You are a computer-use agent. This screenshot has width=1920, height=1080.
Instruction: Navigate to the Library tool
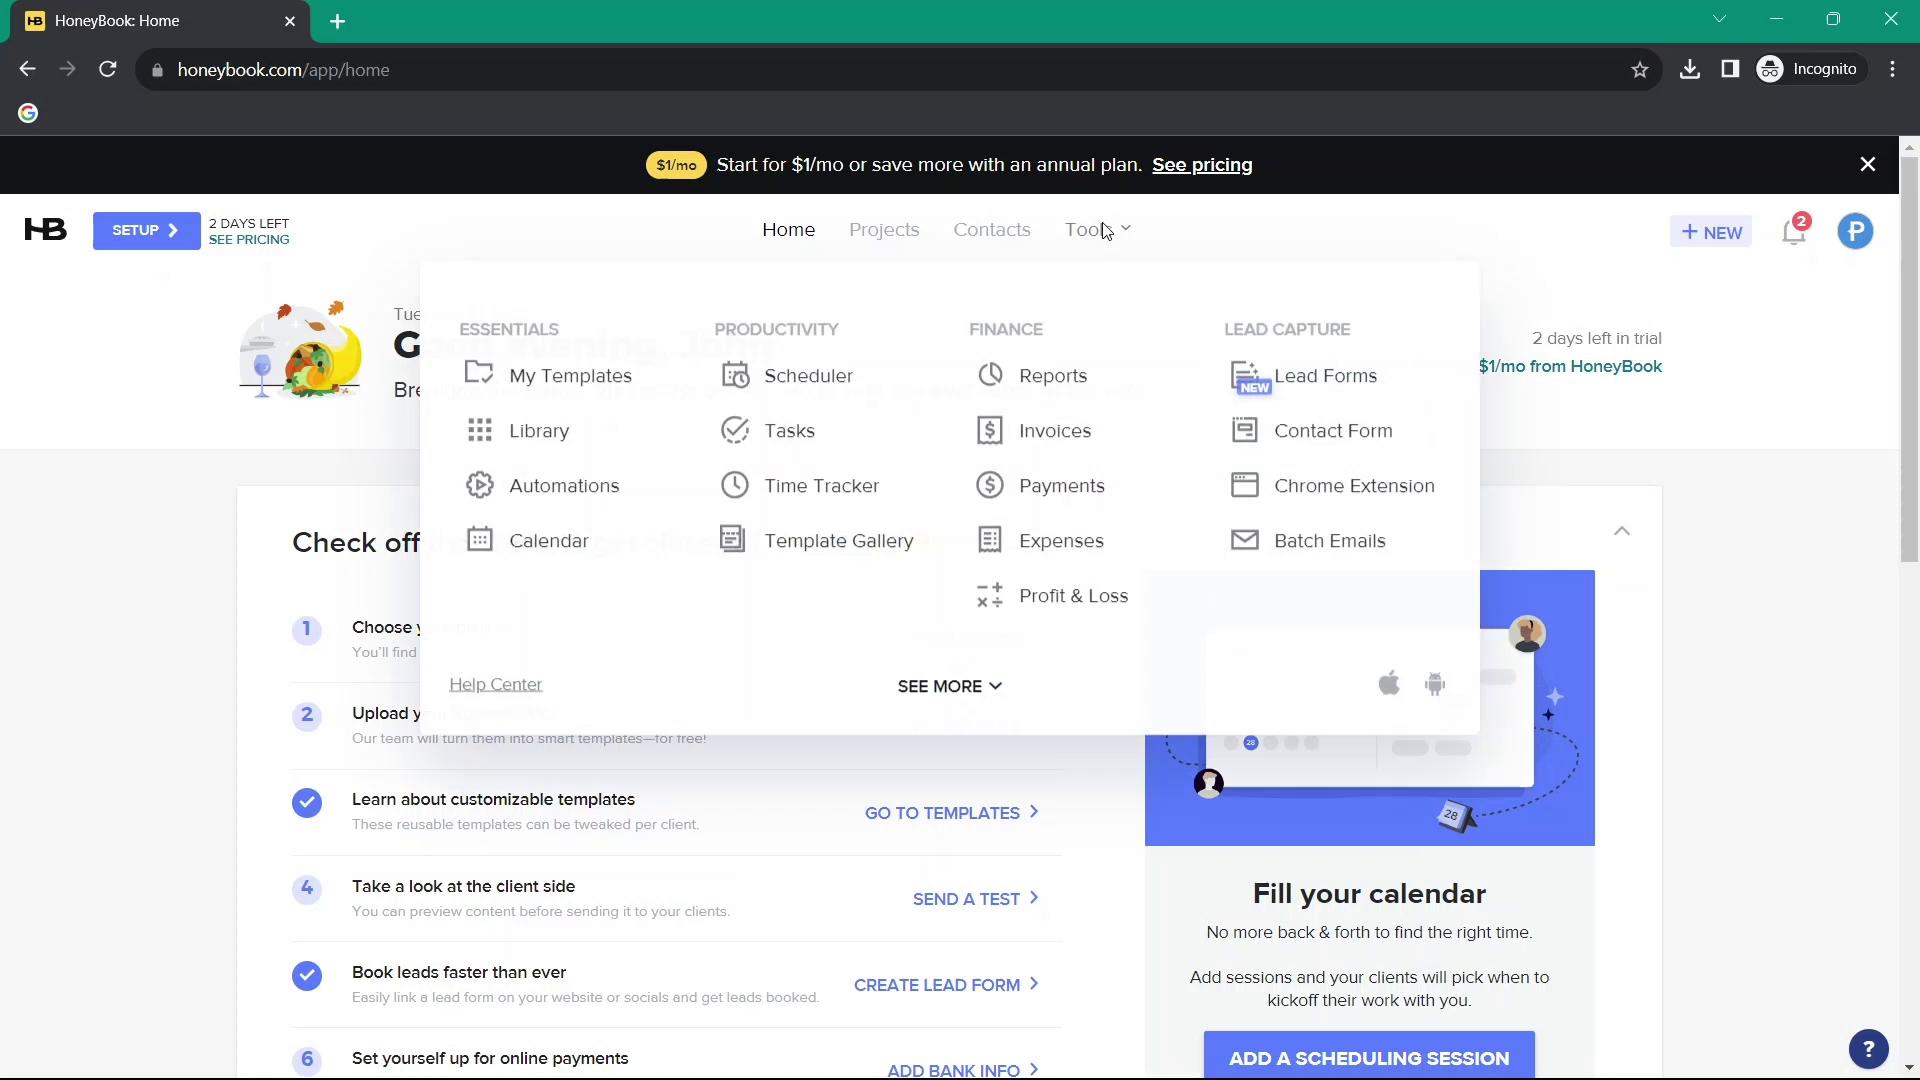click(x=538, y=430)
